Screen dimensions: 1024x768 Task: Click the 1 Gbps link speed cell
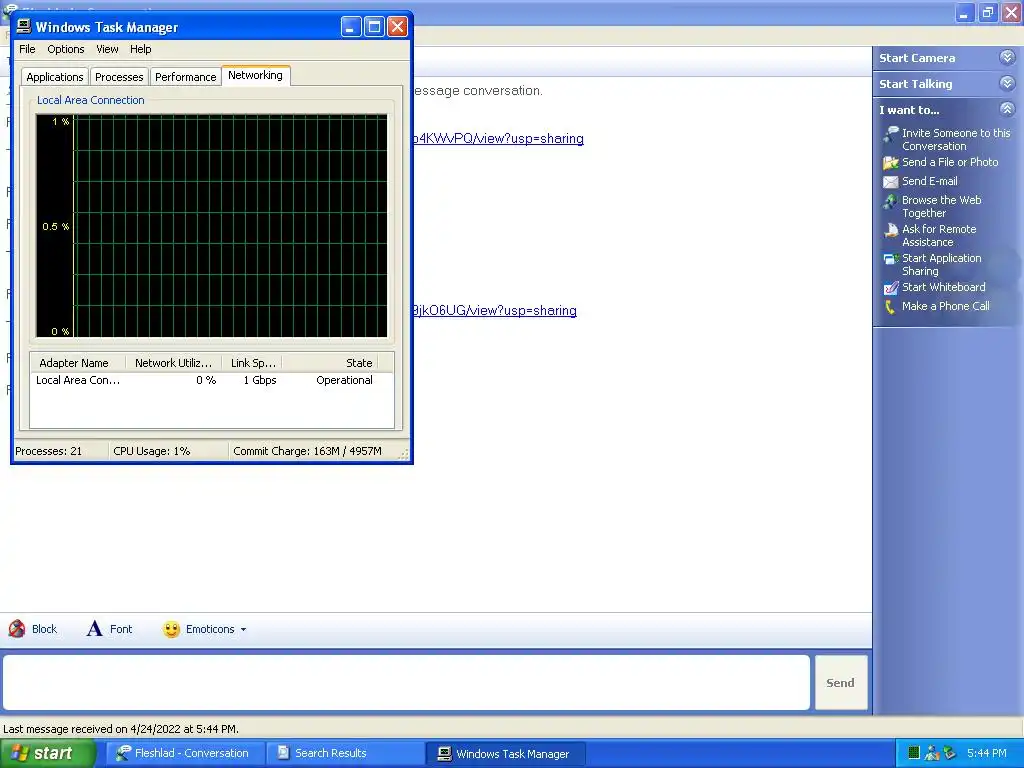coord(260,380)
